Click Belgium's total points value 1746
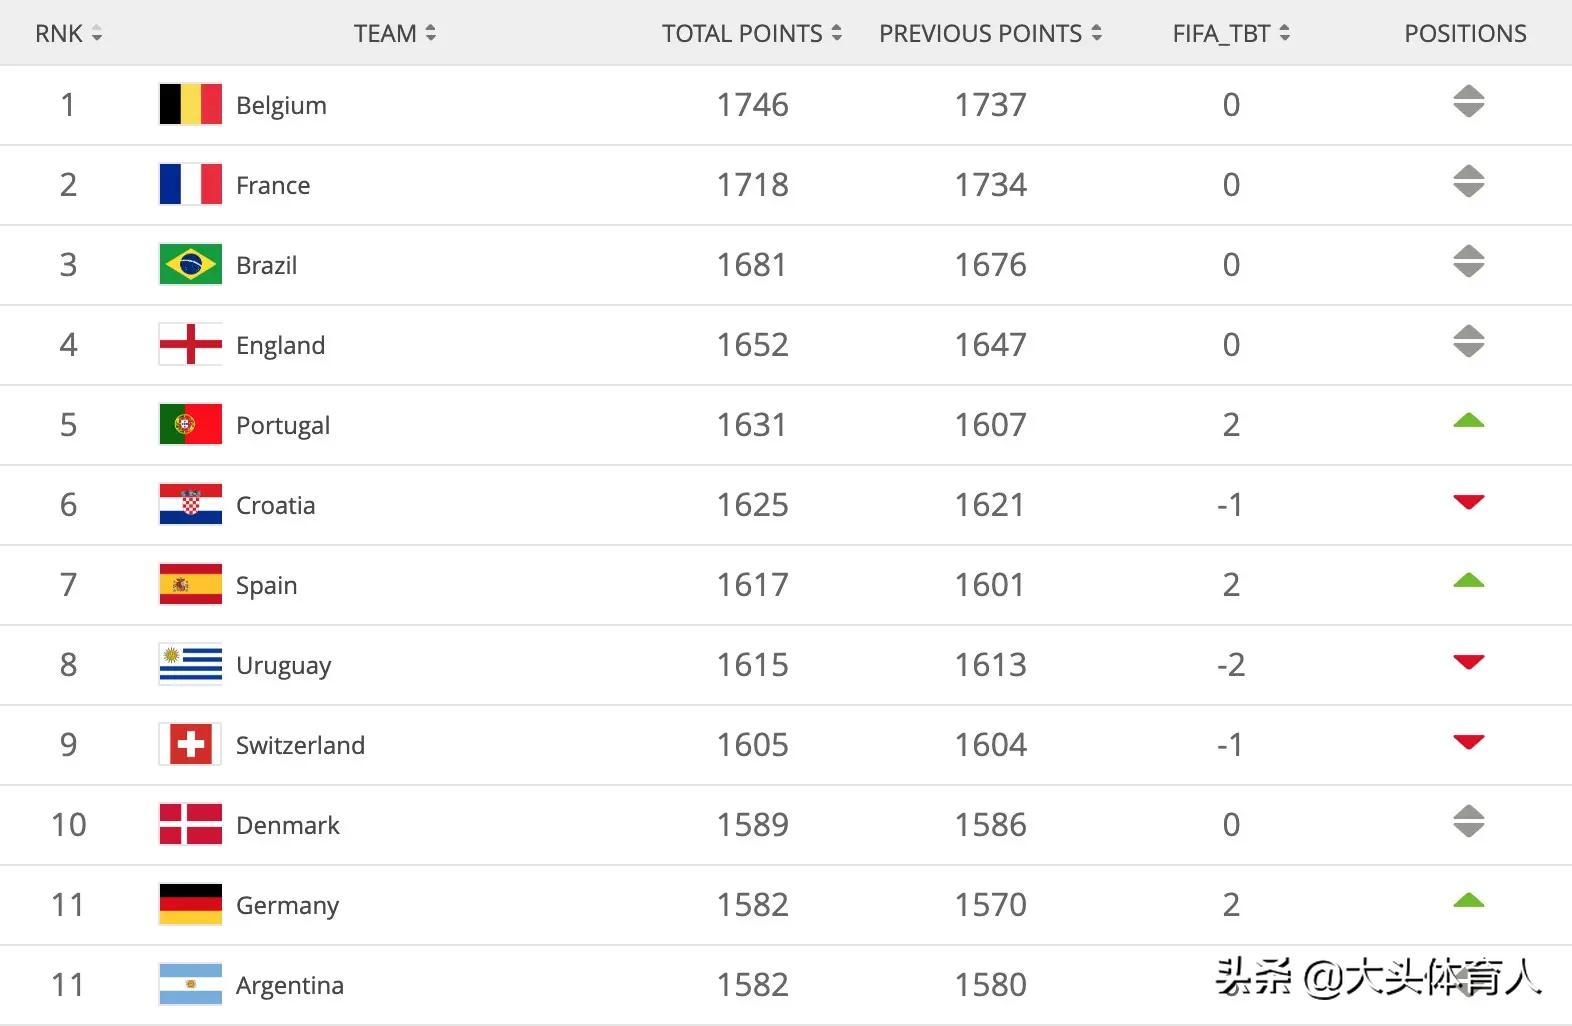The image size is (1572, 1026). coord(752,105)
